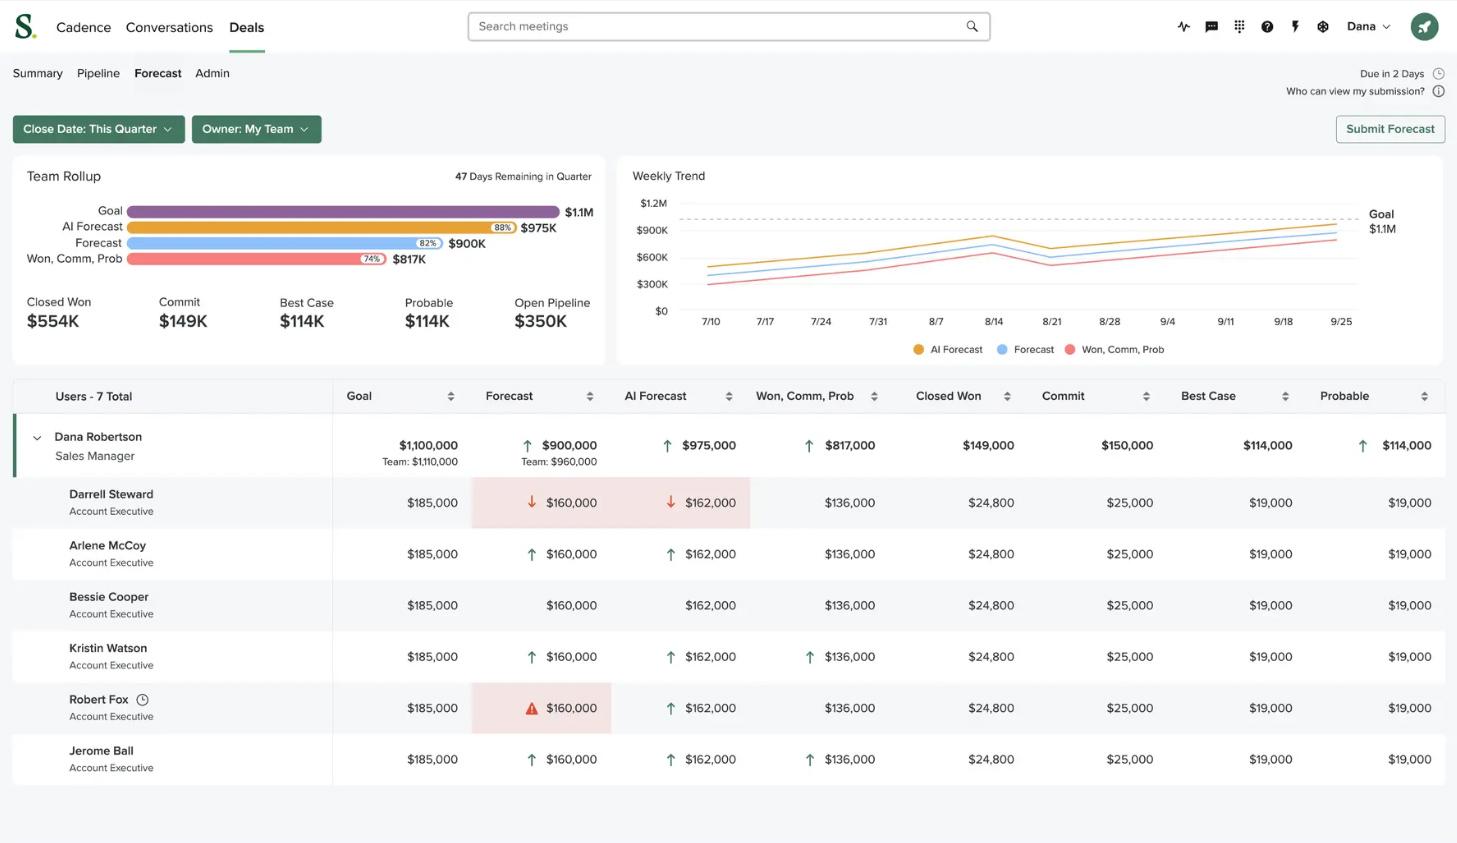This screenshot has height=843, width=1457.
Task: Open Kristin Watson's row
Action: pos(728,657)
